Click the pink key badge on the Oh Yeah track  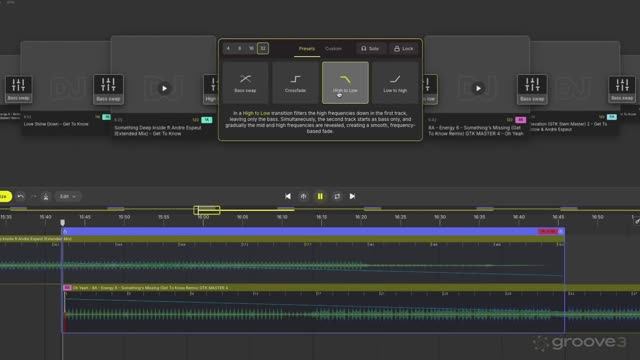(x=67, y=288)
